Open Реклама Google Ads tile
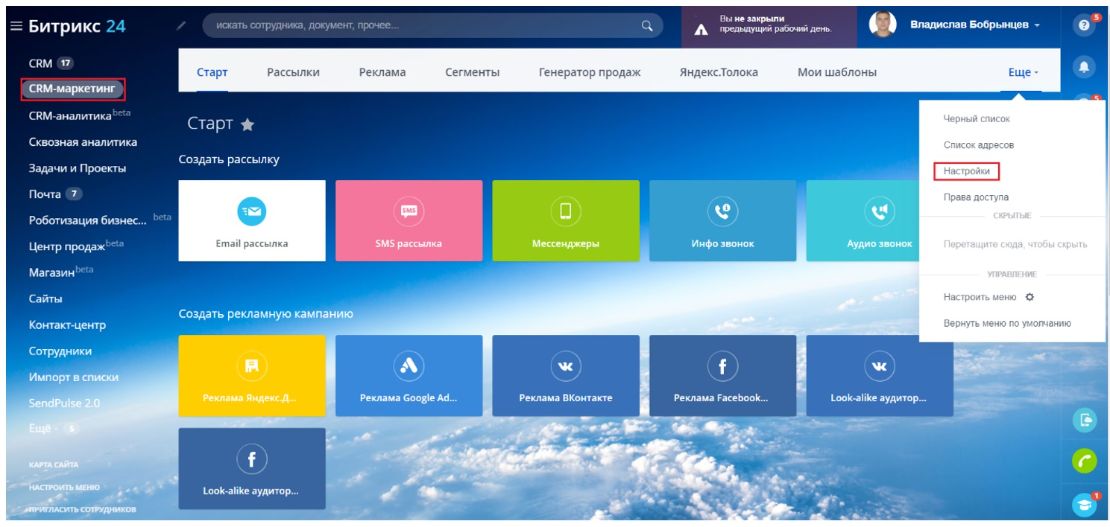Viewport: 1110px width, 527px height. coord(408,375)
